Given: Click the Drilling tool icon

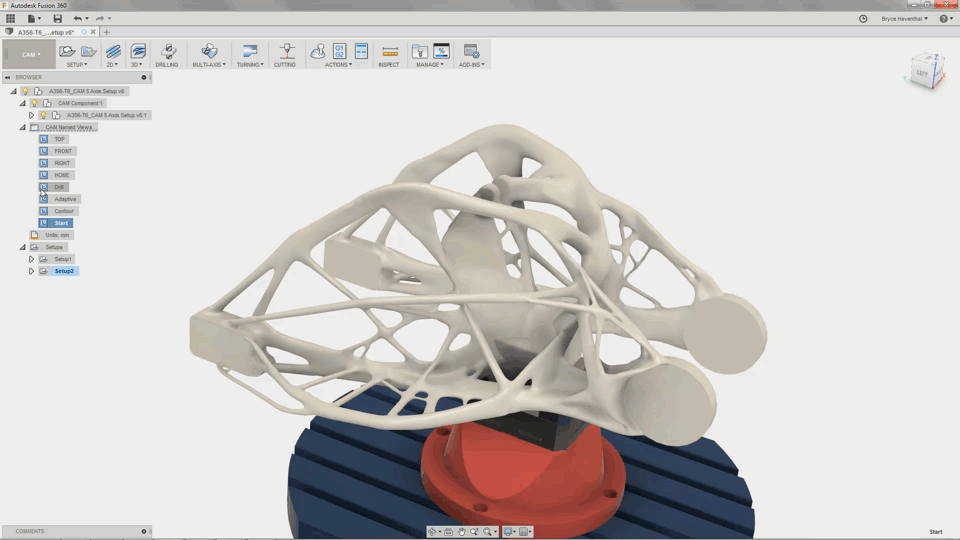Looking at the screenshot, I should pyautogui.click(x=168, y=51).
